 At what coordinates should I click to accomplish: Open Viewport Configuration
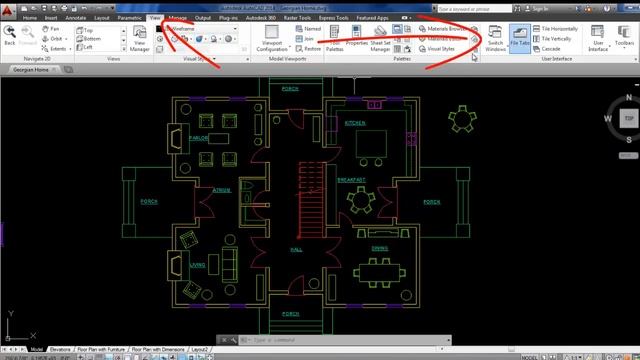(272, 39)
